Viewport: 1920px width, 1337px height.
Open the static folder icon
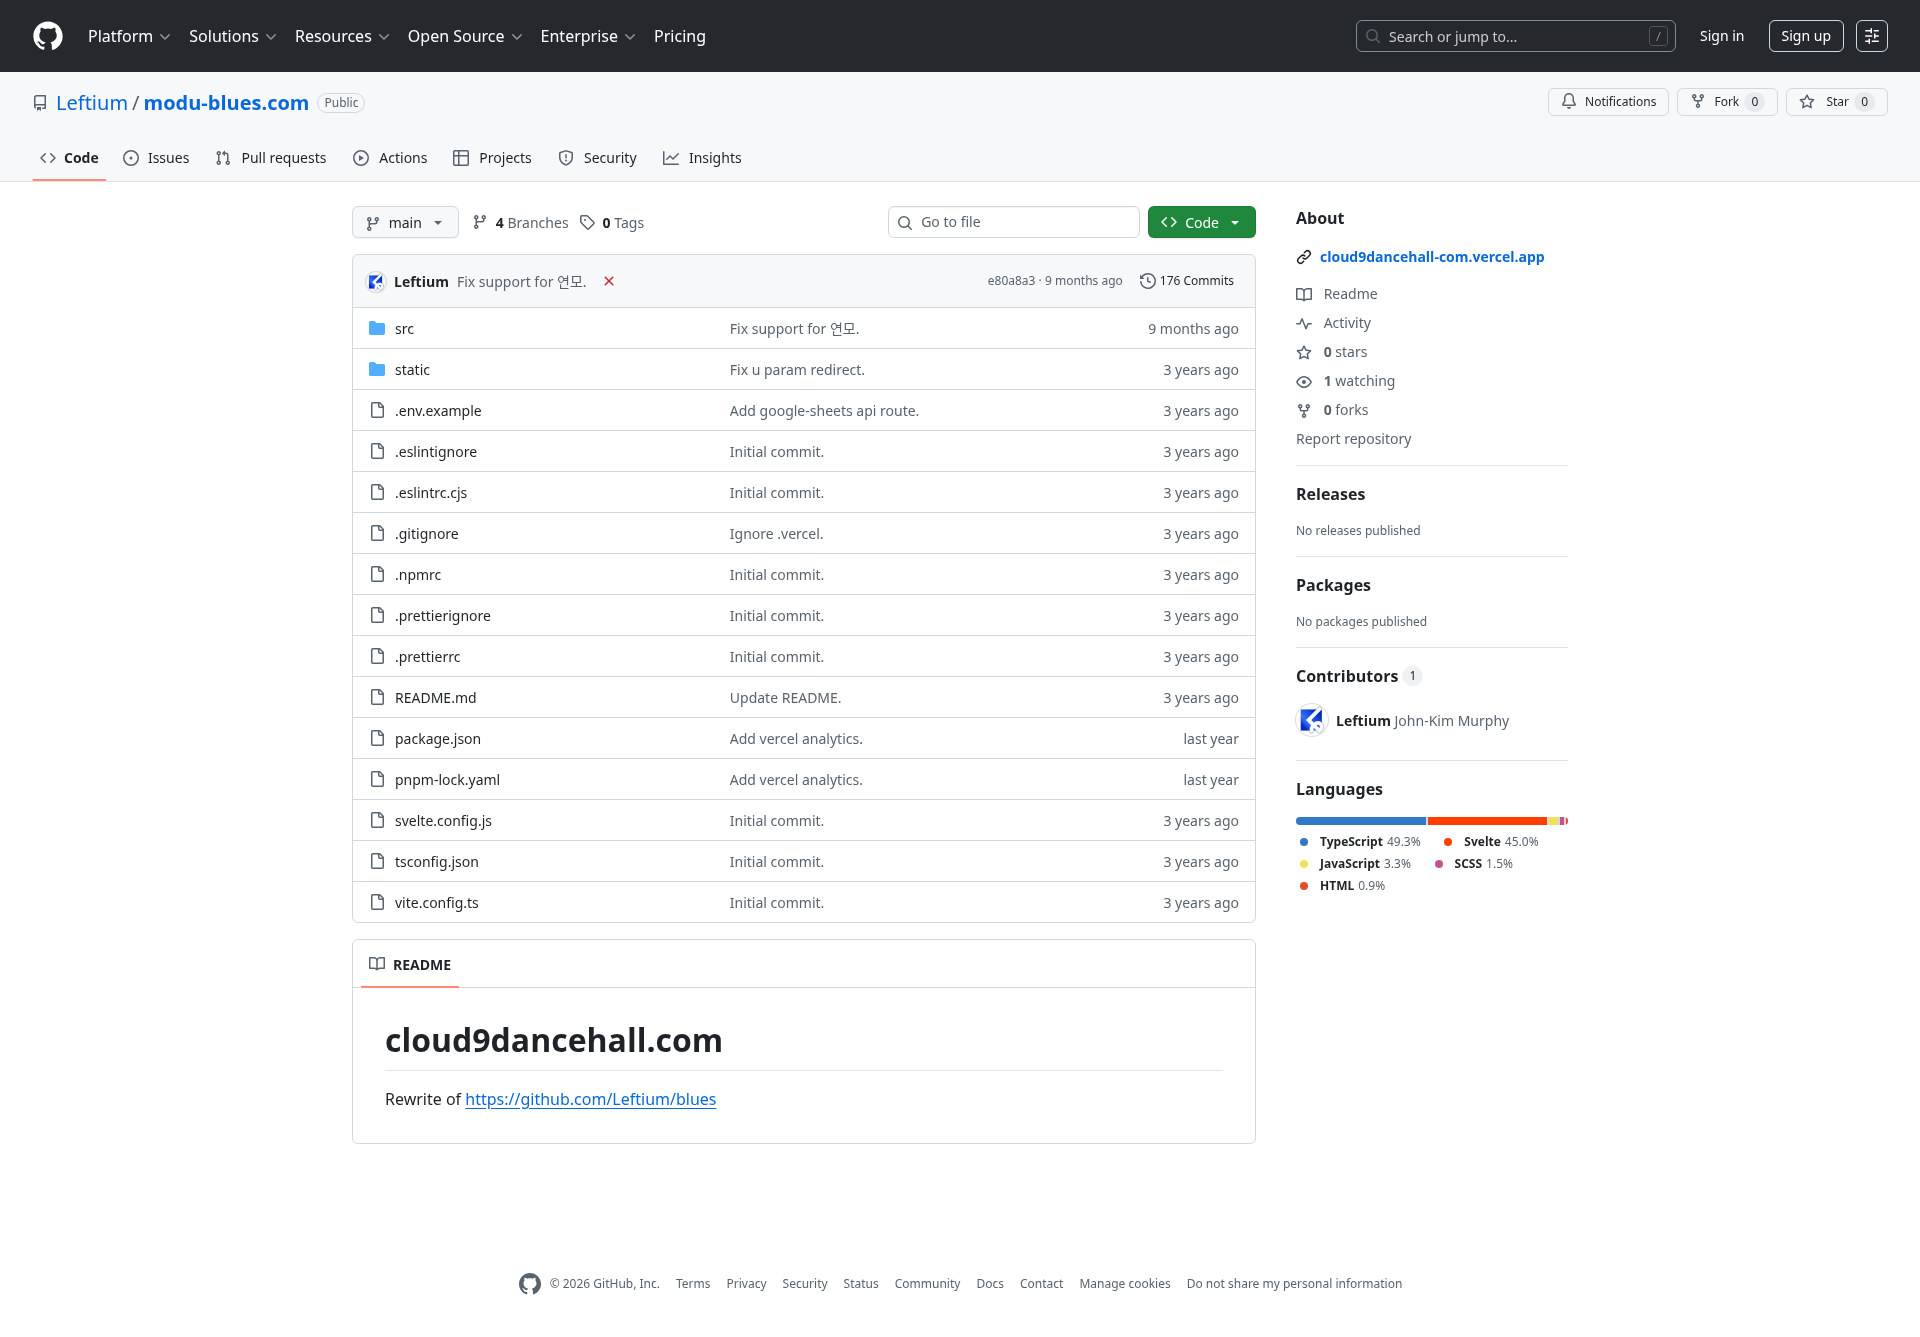tap(377, 369)
